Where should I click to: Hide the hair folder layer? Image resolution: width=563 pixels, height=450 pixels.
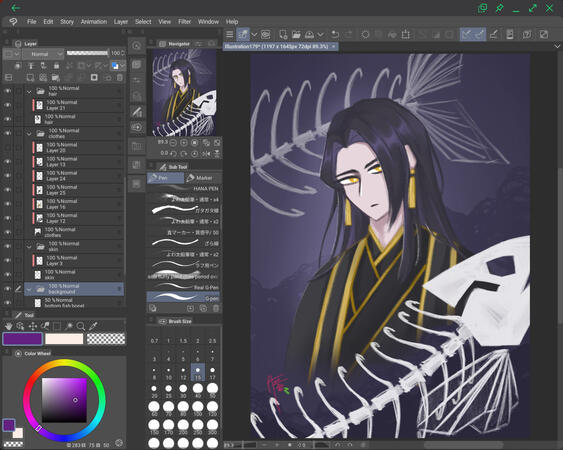pos(7,91)
